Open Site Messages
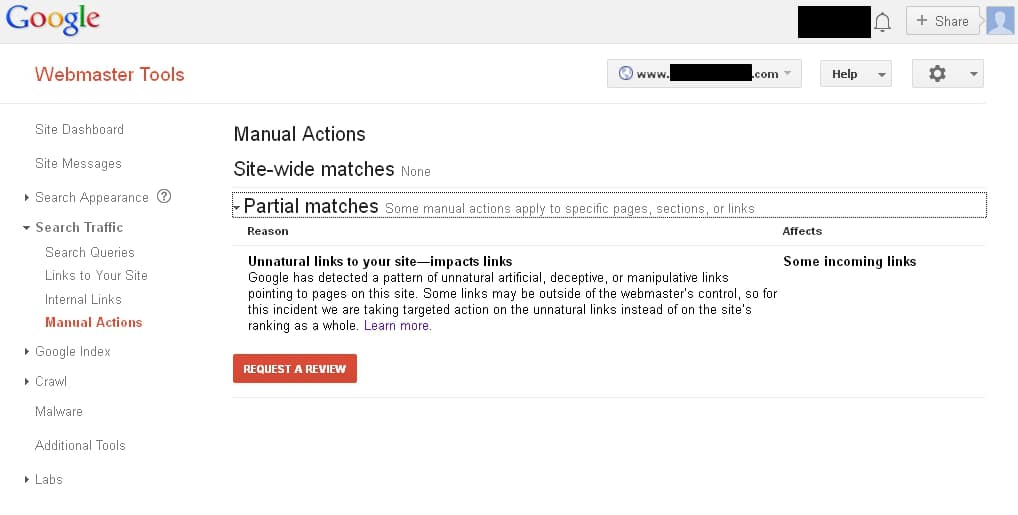This screenshot has width=1018, height=515. [78, 164]
